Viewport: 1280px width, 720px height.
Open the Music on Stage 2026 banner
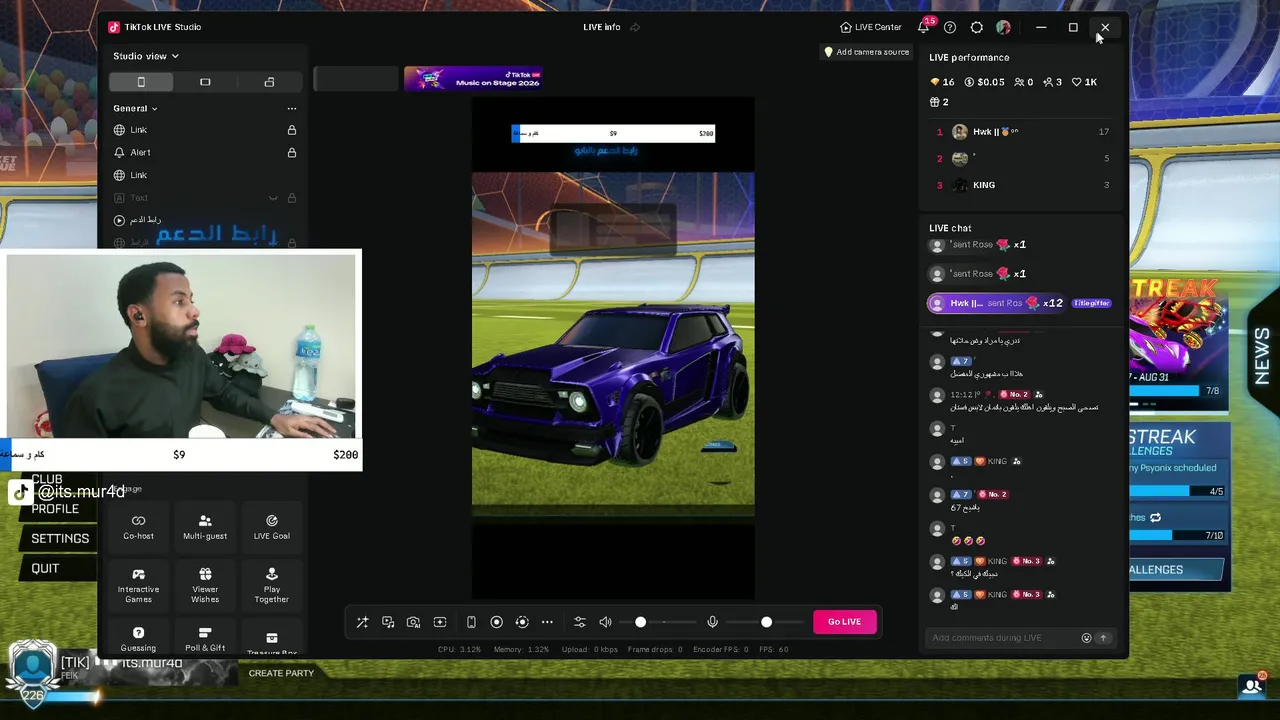[473, 78]
